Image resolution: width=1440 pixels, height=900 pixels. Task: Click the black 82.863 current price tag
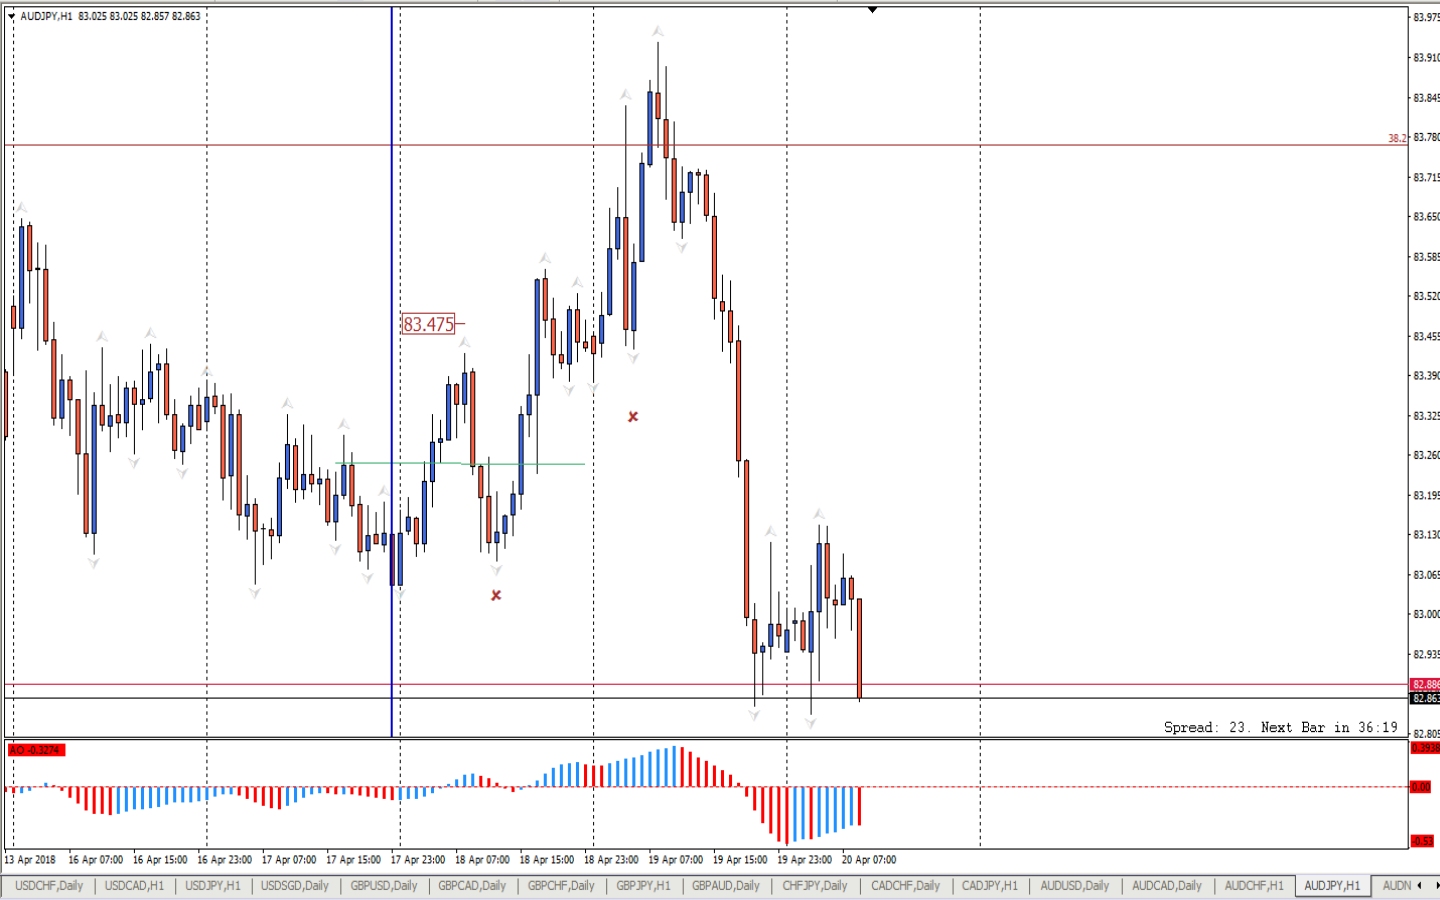tap(1425, 698)
